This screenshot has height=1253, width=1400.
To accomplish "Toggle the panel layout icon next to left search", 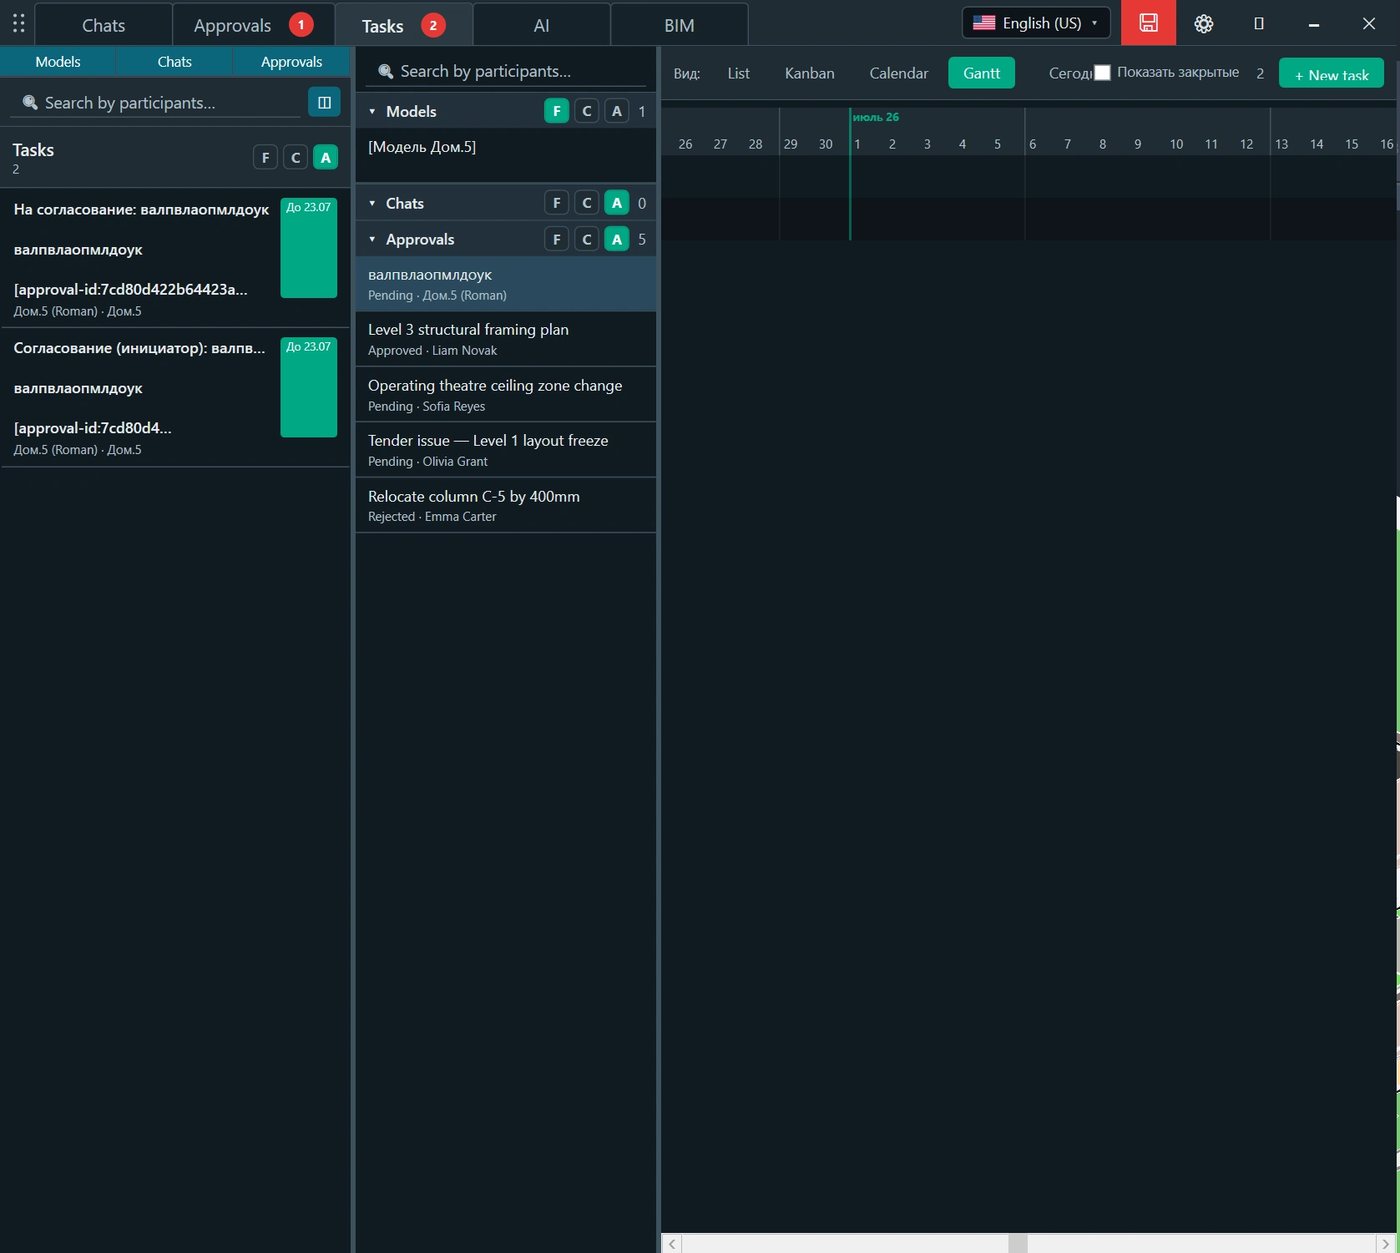I will (x=324, y=102).
